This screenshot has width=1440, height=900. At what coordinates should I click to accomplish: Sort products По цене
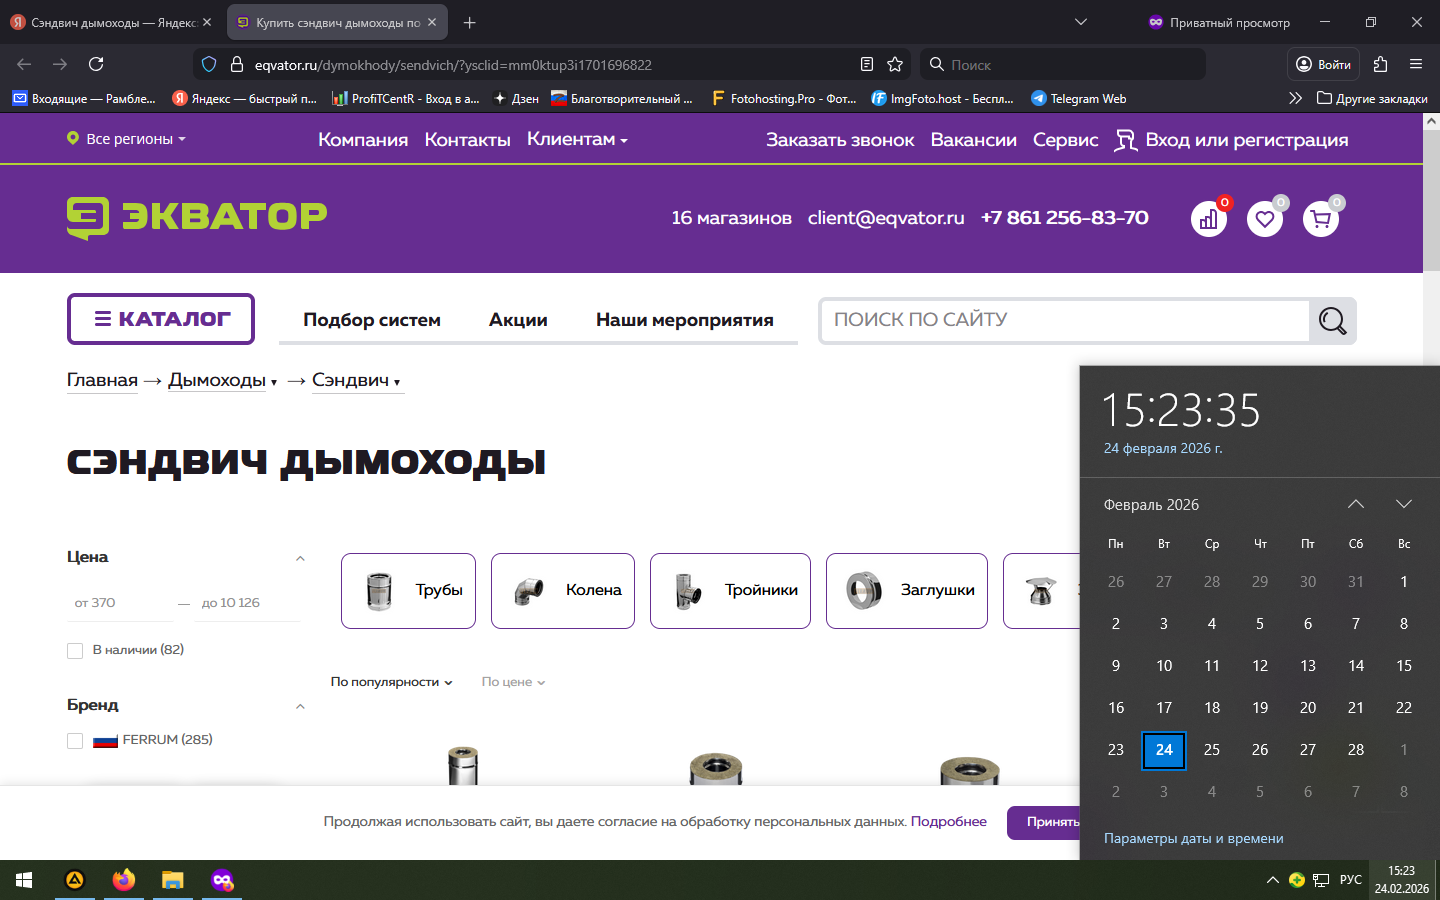pos(513,682)
